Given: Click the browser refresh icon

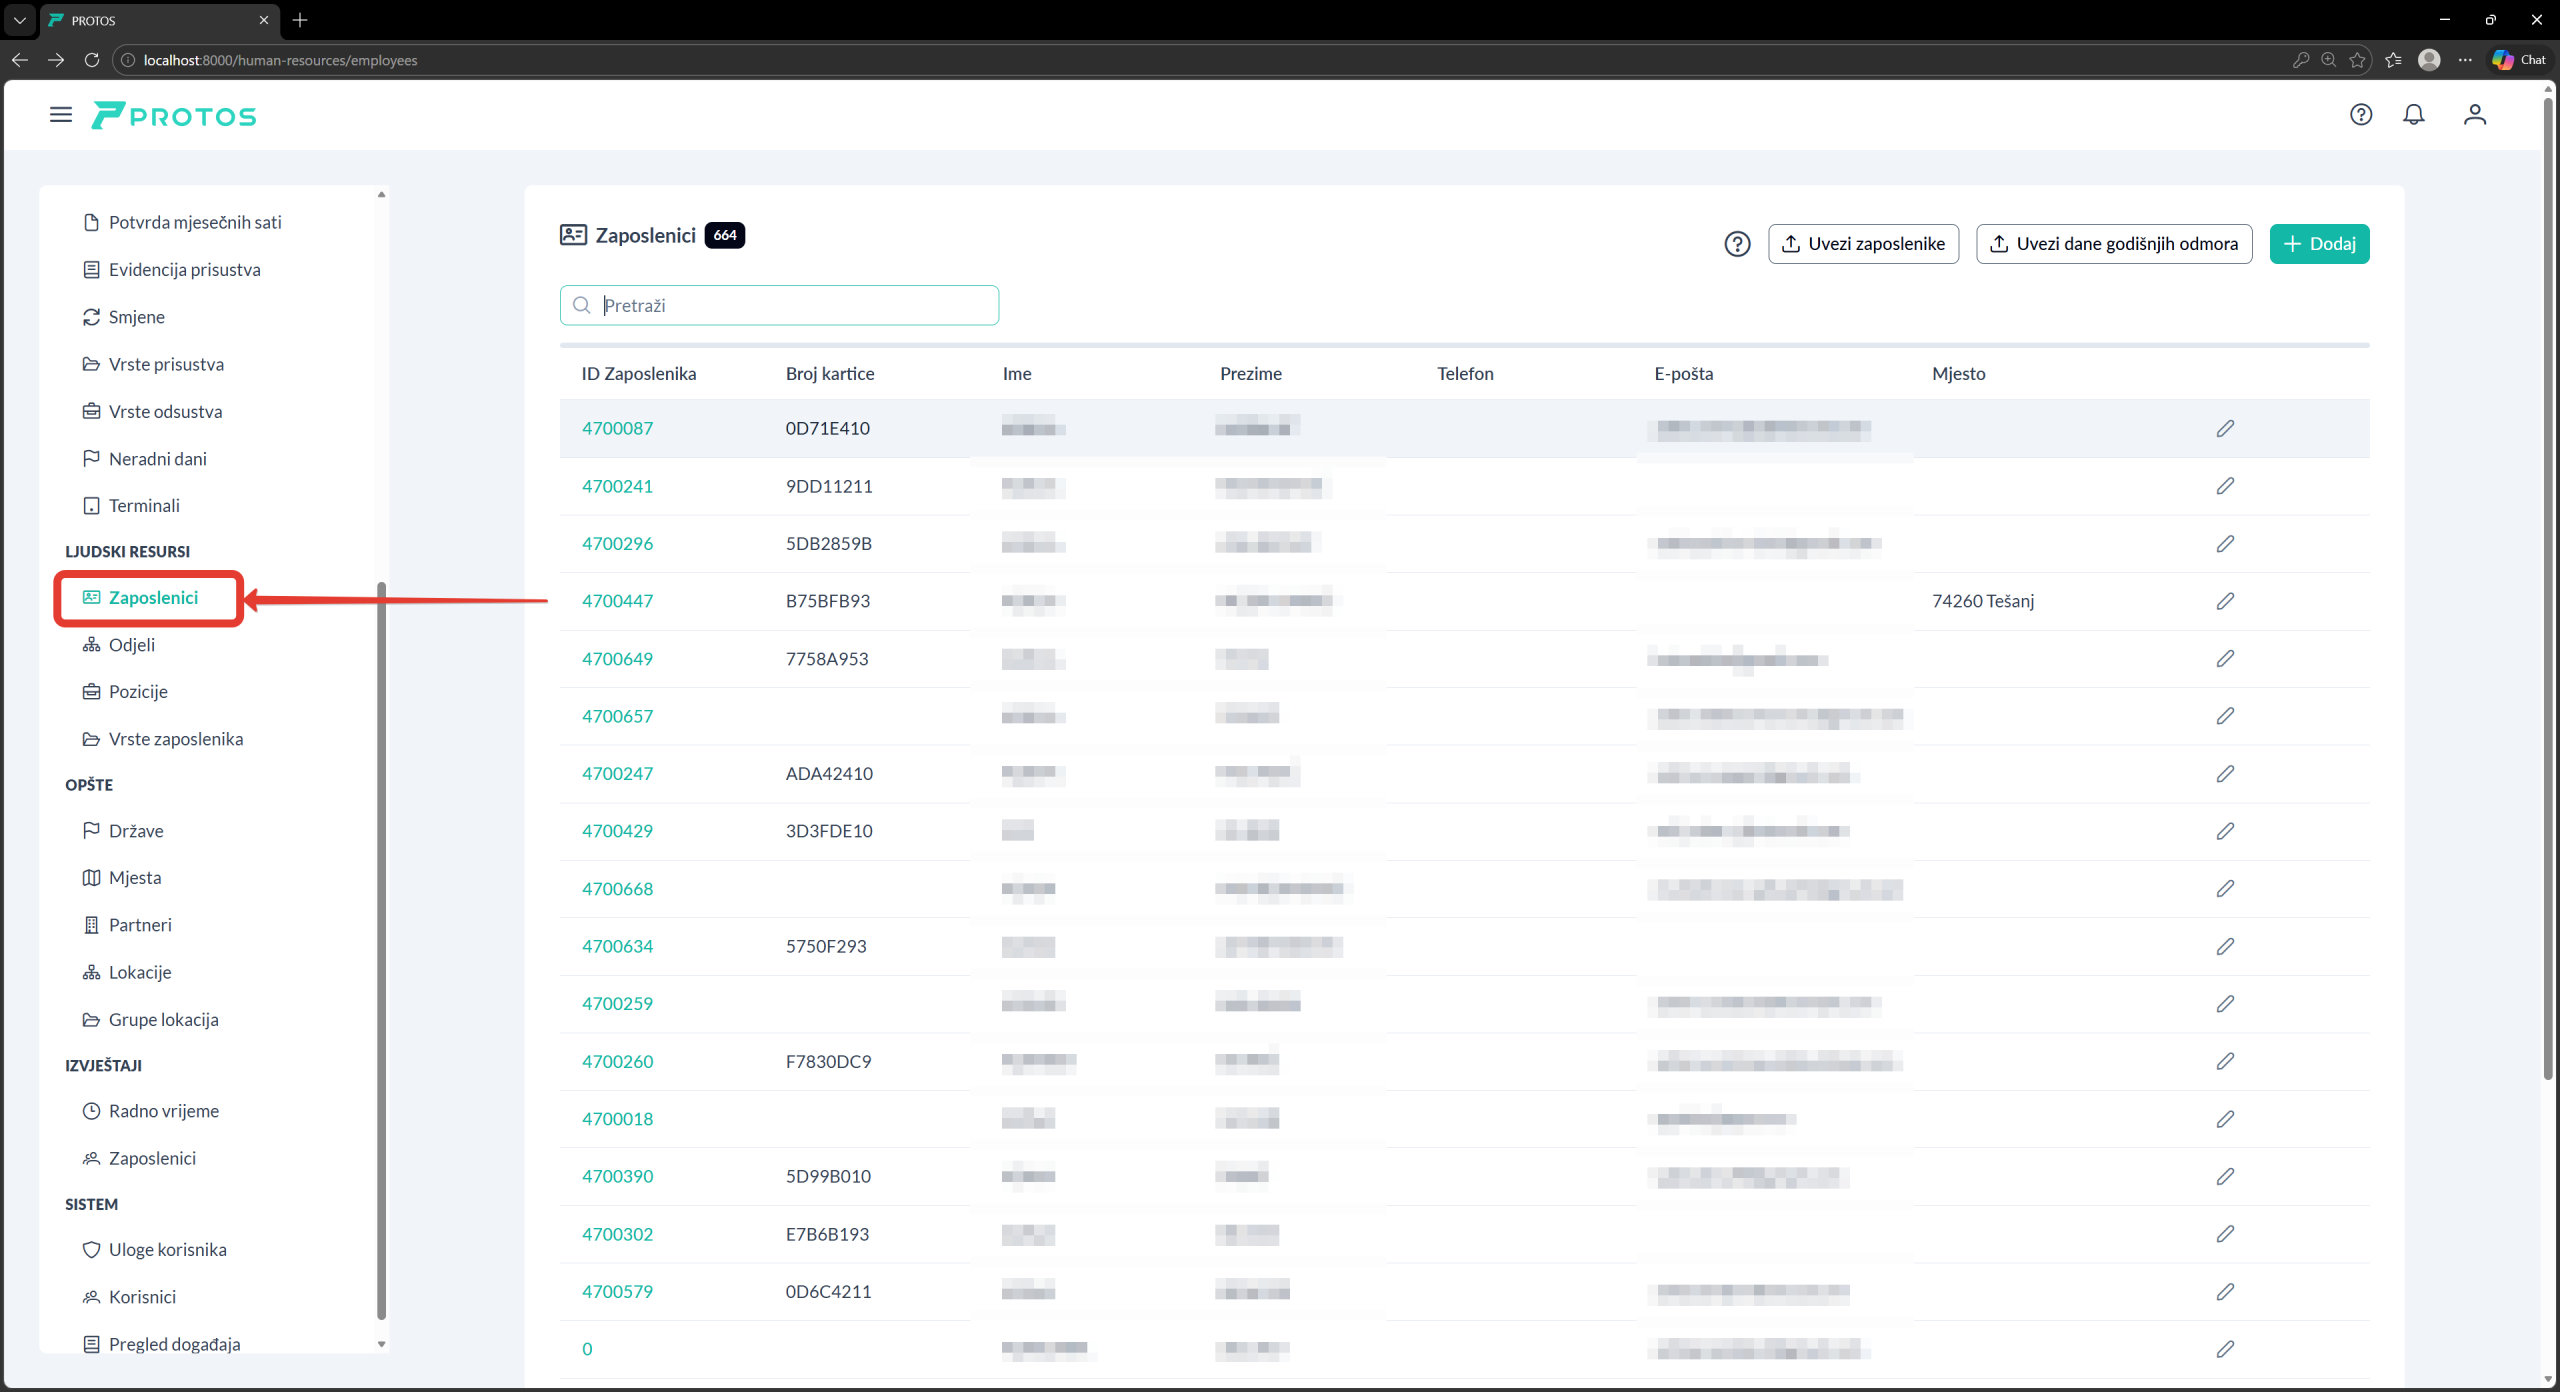Looking at the screenshot, I should (92, 60).
